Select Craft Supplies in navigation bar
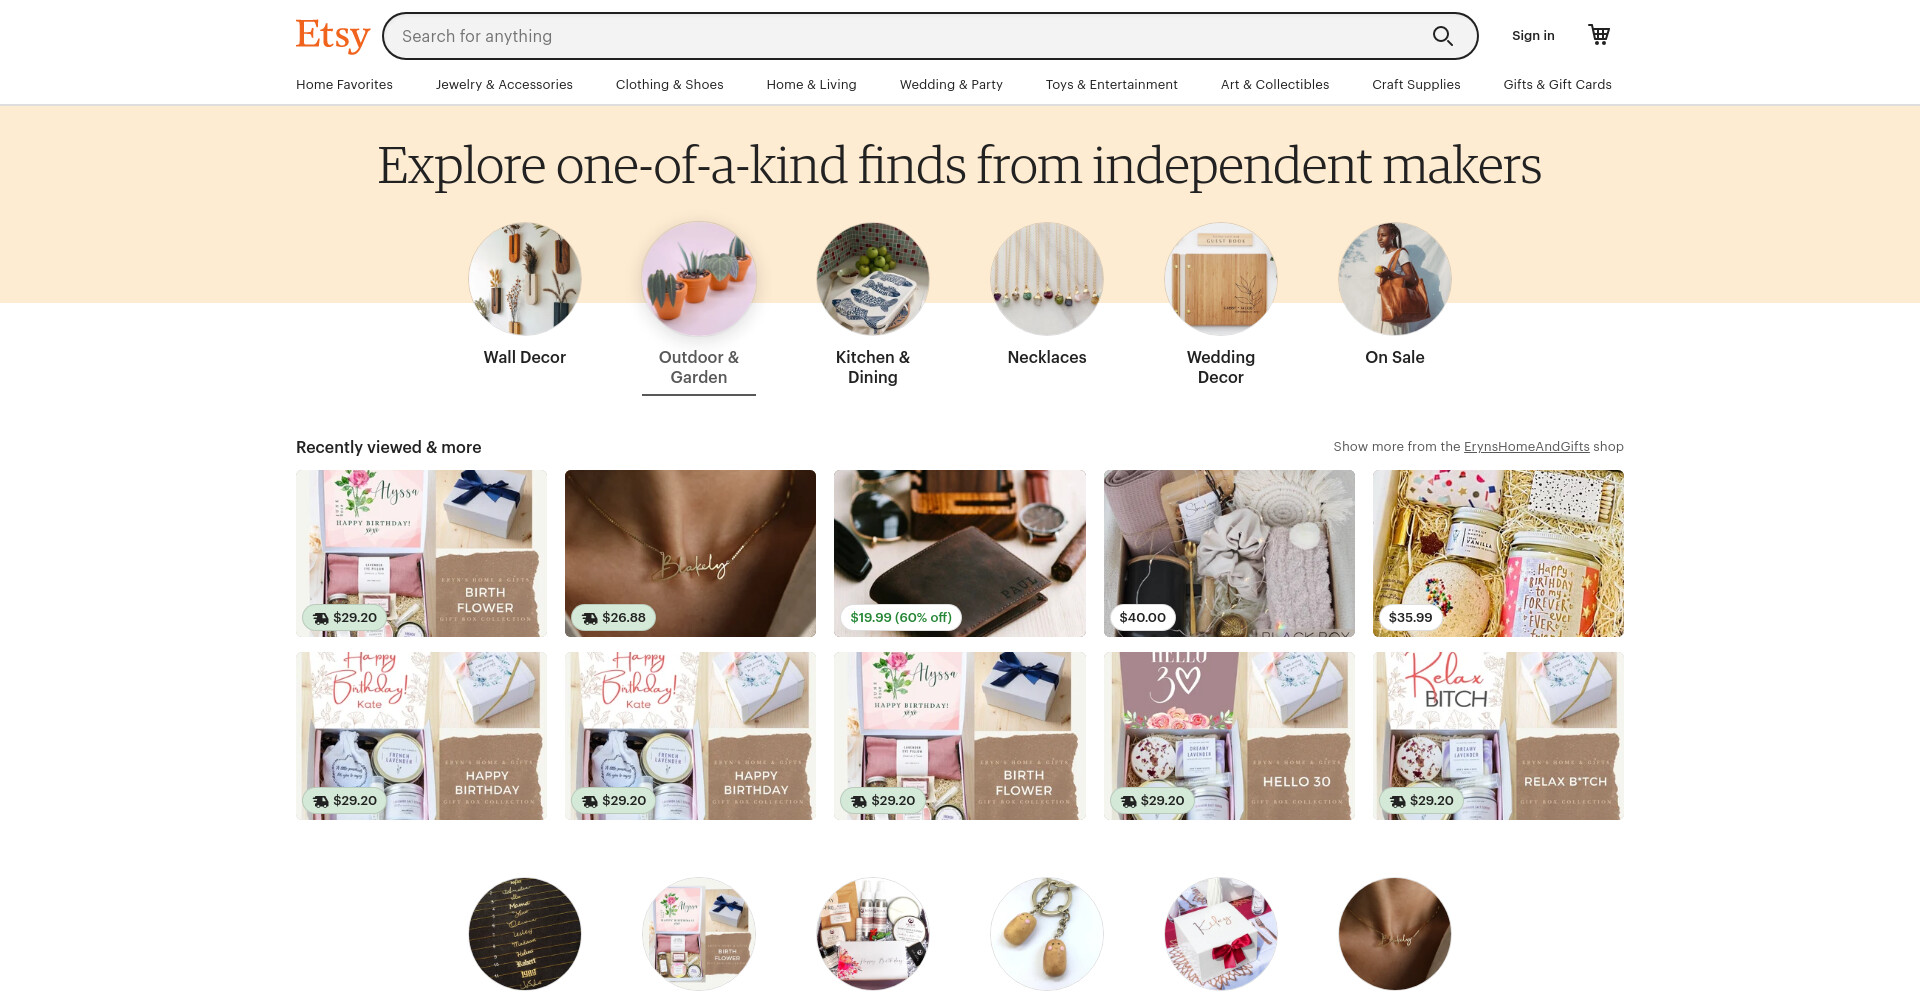Viewport: 1920px width, 998px height. pyautogui.click(x=1416, y=85)
